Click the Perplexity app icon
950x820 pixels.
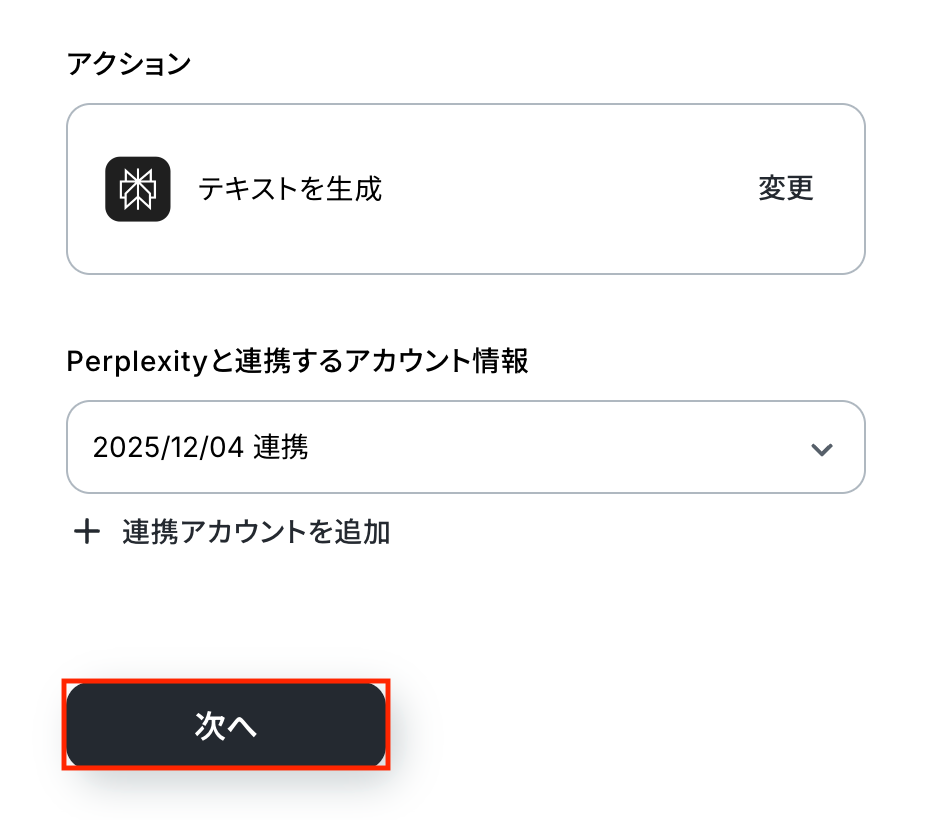[138, 189]
